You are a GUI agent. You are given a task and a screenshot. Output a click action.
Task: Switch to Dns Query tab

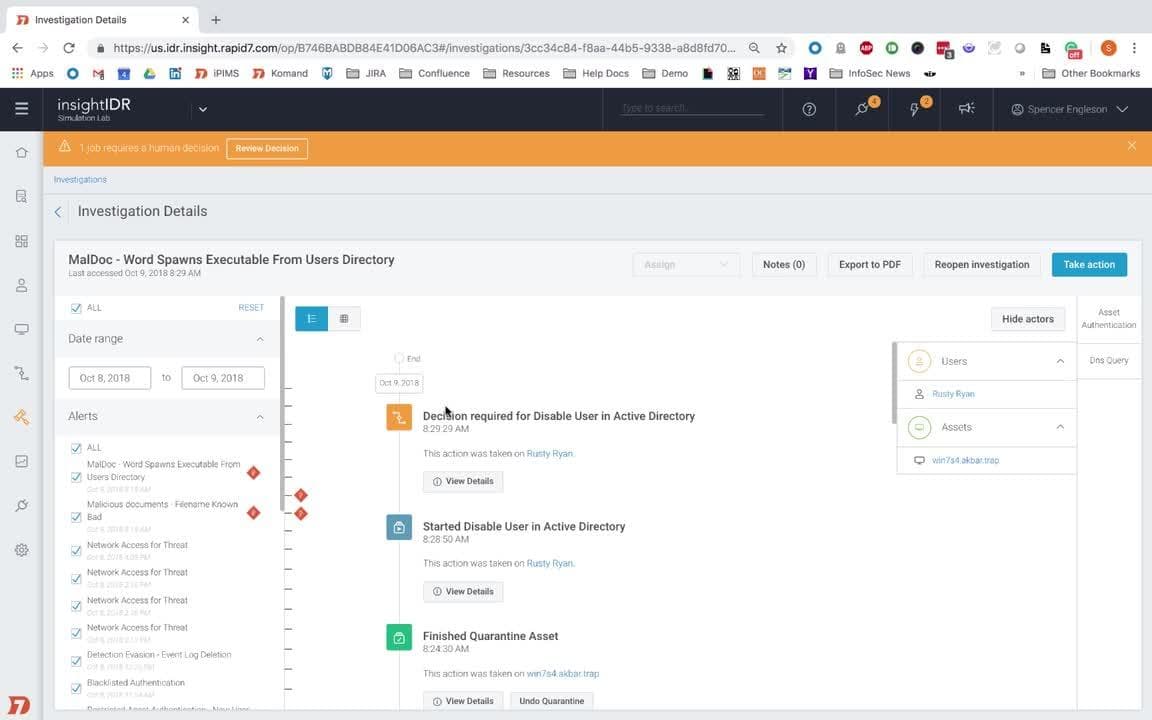click(1109, 360)
